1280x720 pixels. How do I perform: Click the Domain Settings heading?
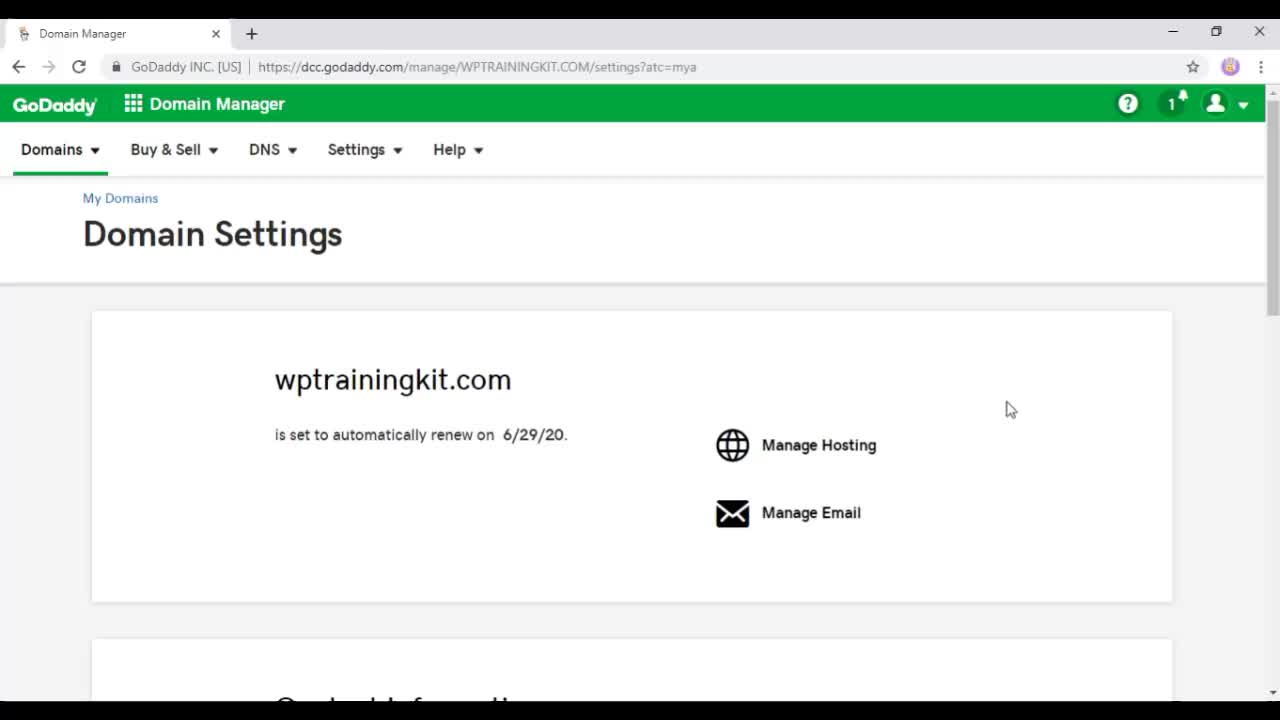212,234
